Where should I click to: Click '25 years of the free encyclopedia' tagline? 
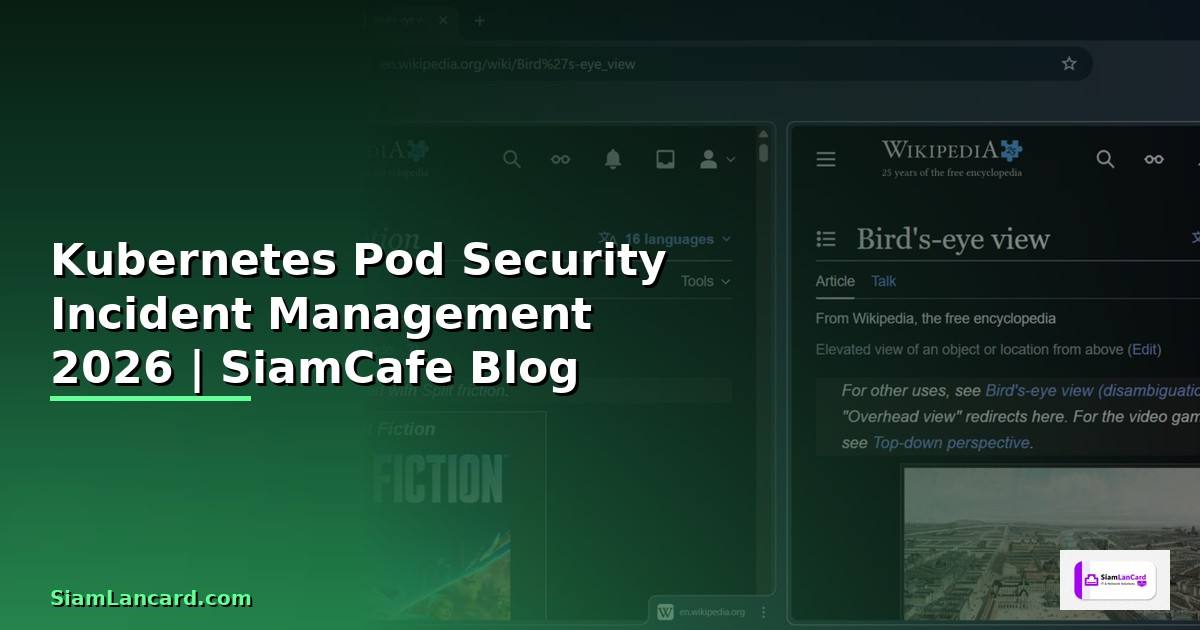coord(952,173)
